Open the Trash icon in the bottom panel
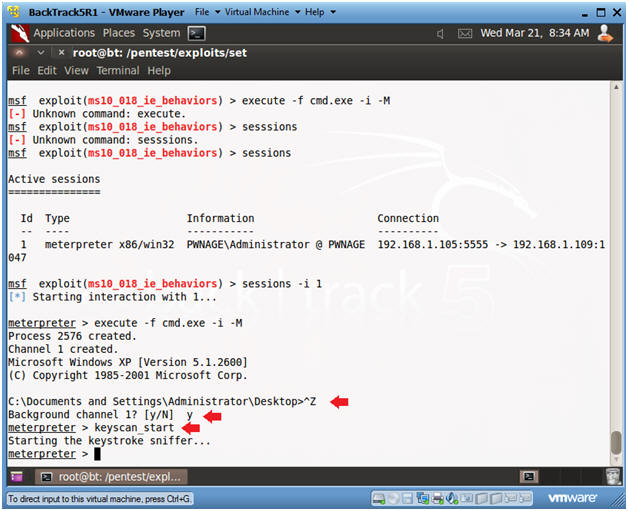628x511 pixels. (613, 476)
